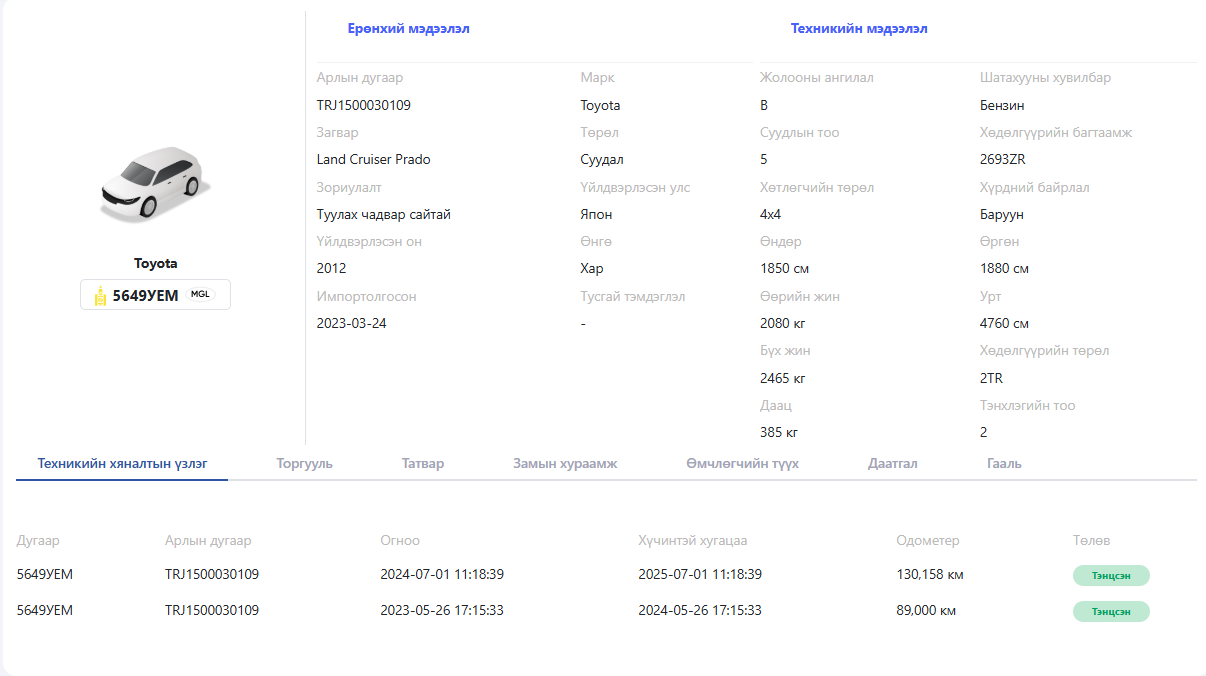Select the Техникийн хяналтын үзлэг tab
This screenshot has width=1206, height=676.
point(122,464)
